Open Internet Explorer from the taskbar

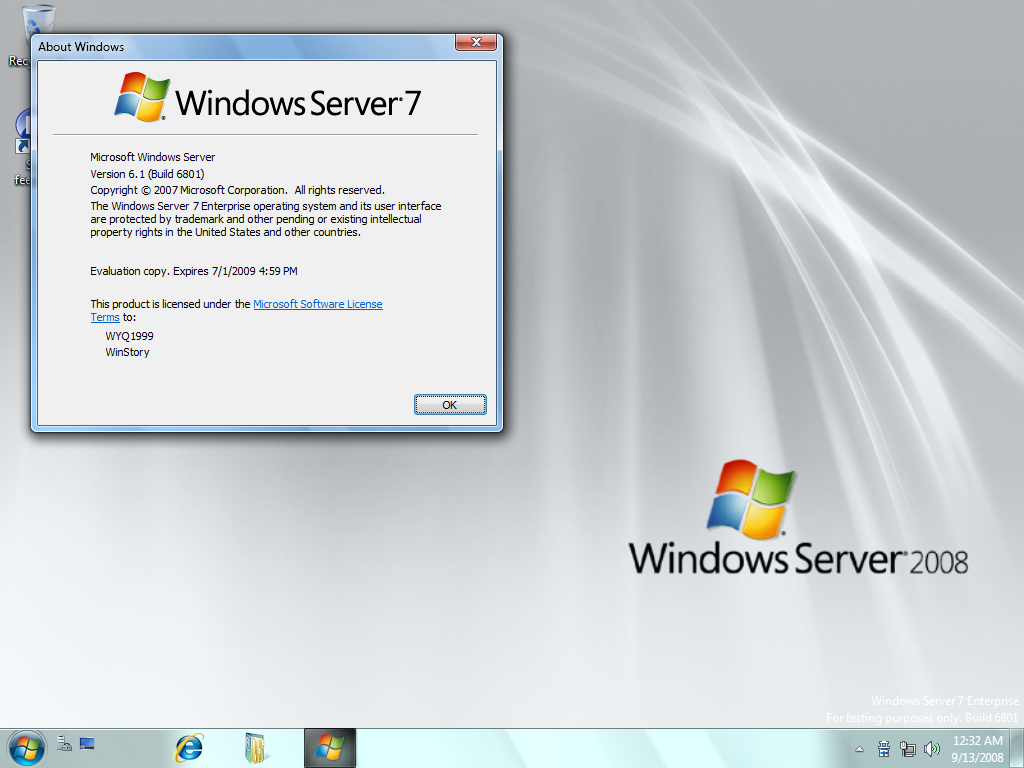point(189,748)
